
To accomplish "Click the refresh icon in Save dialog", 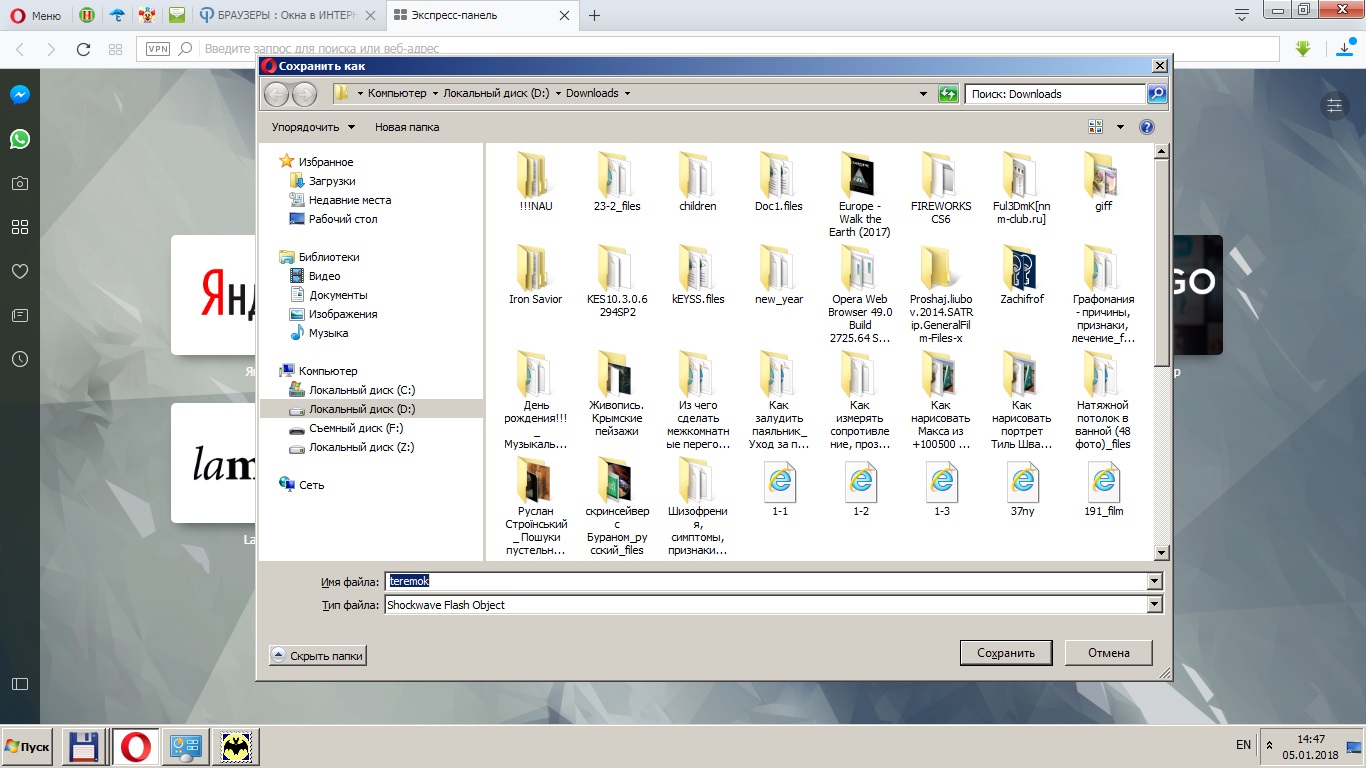I will (x=947, y=94).
